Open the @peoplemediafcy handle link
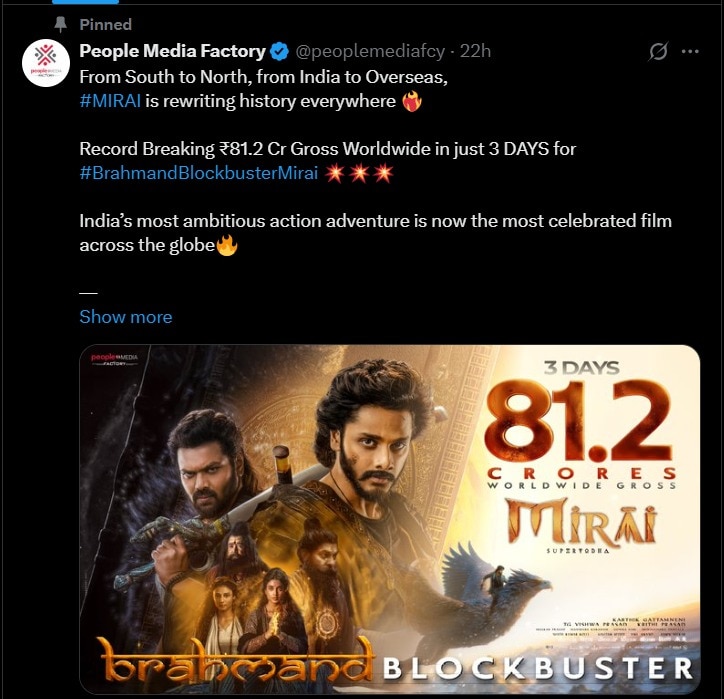The width and height of the screenshot is (724, 699). click(x=370, y=51)
